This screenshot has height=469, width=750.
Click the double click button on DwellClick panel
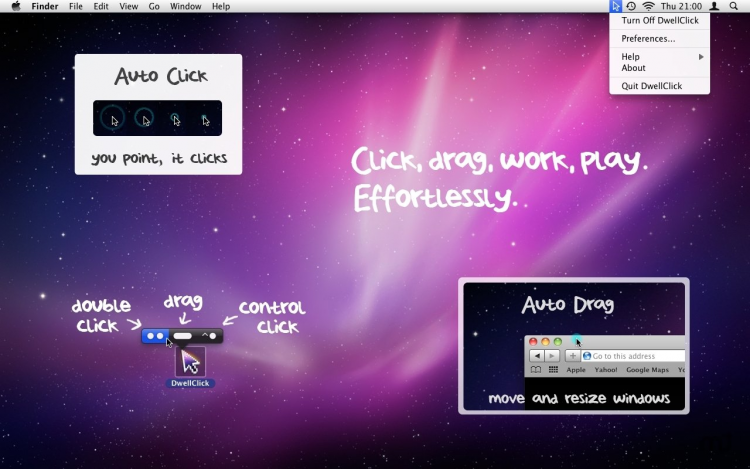pos(155,336)
